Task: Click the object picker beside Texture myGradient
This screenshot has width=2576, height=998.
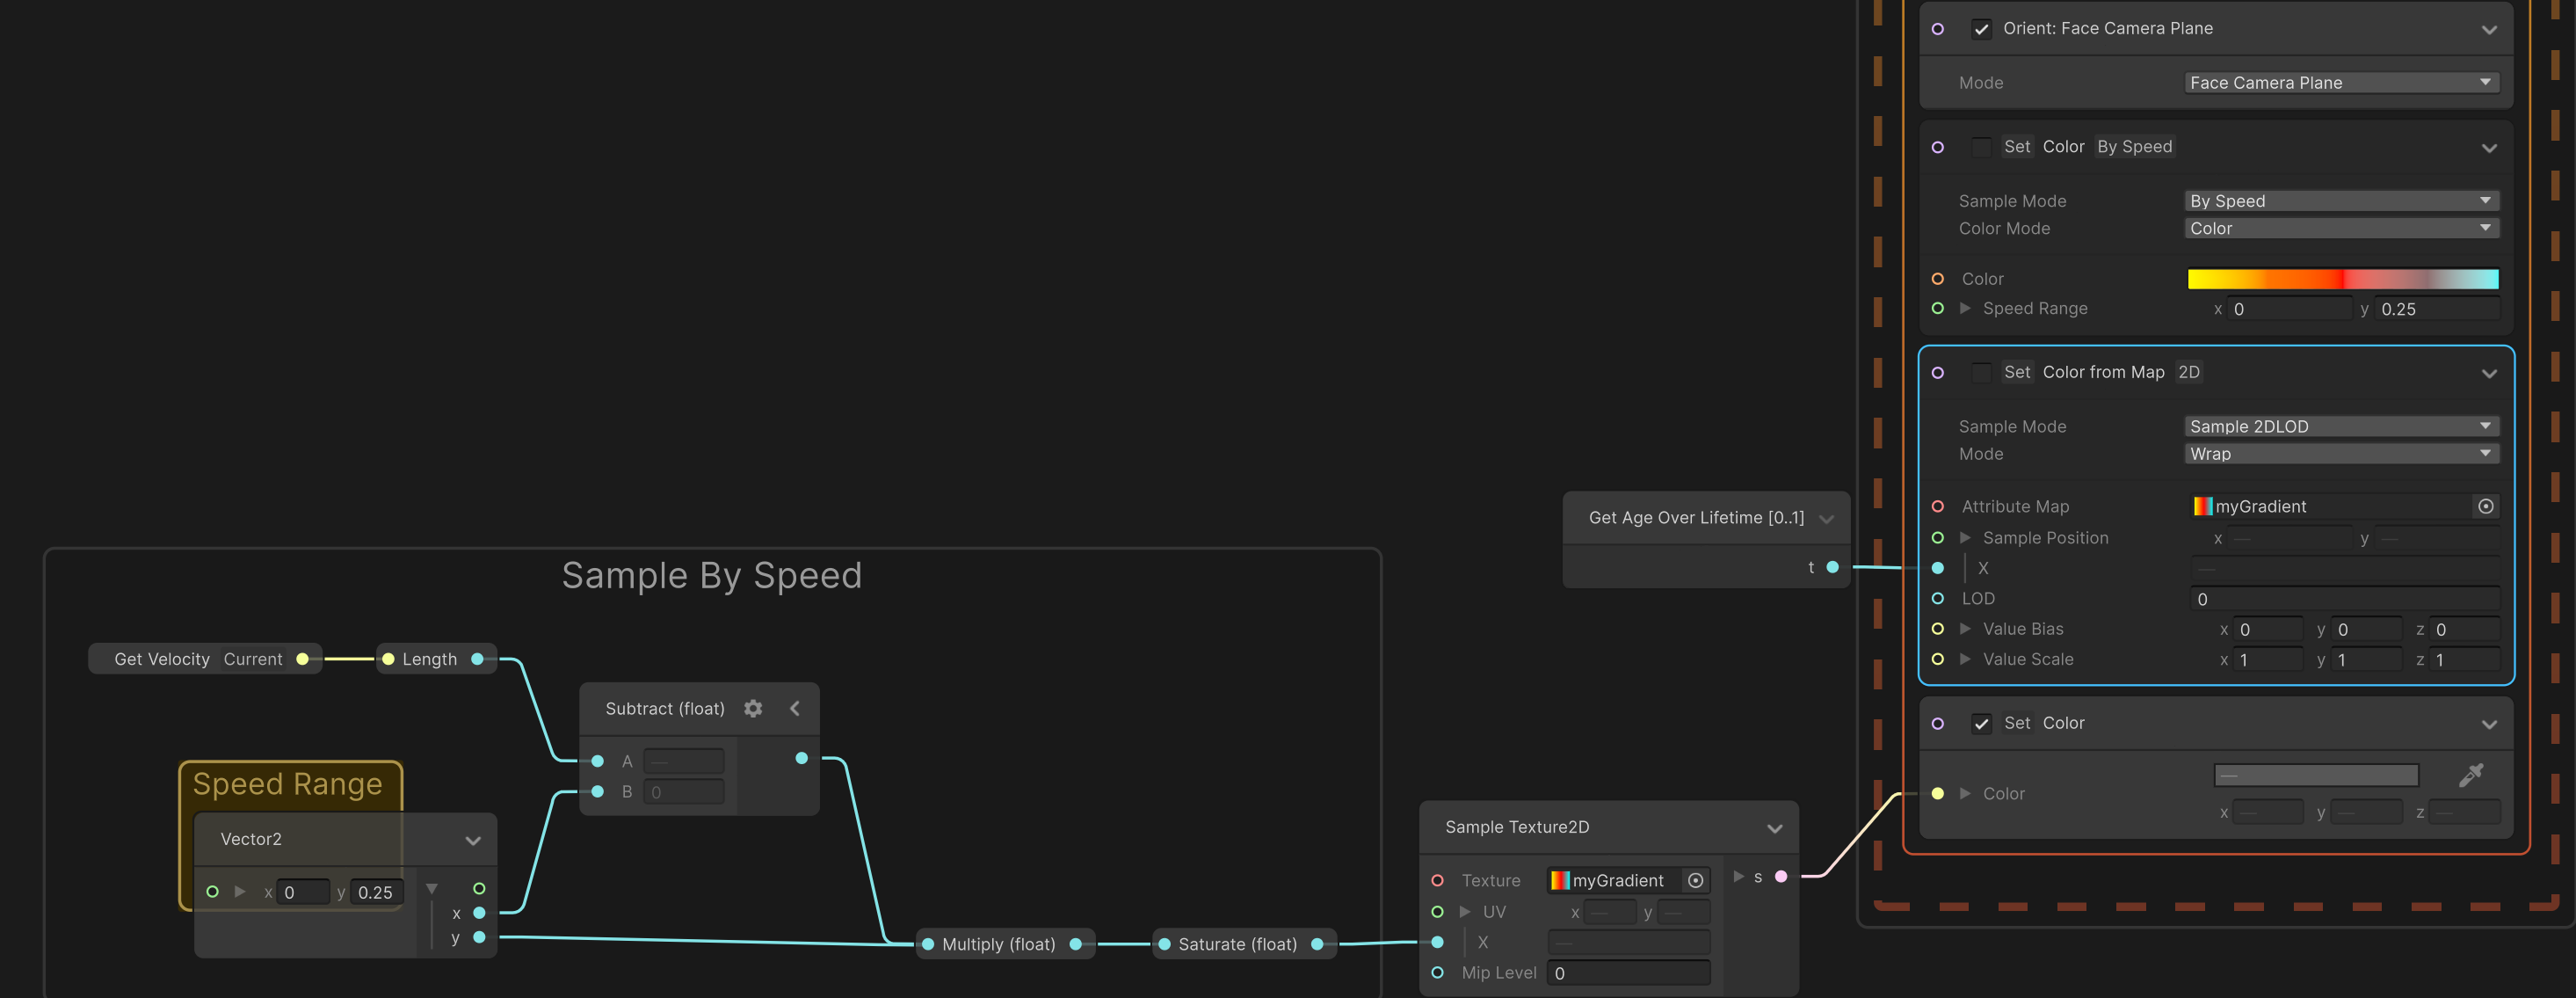Action: point(1695,880)
